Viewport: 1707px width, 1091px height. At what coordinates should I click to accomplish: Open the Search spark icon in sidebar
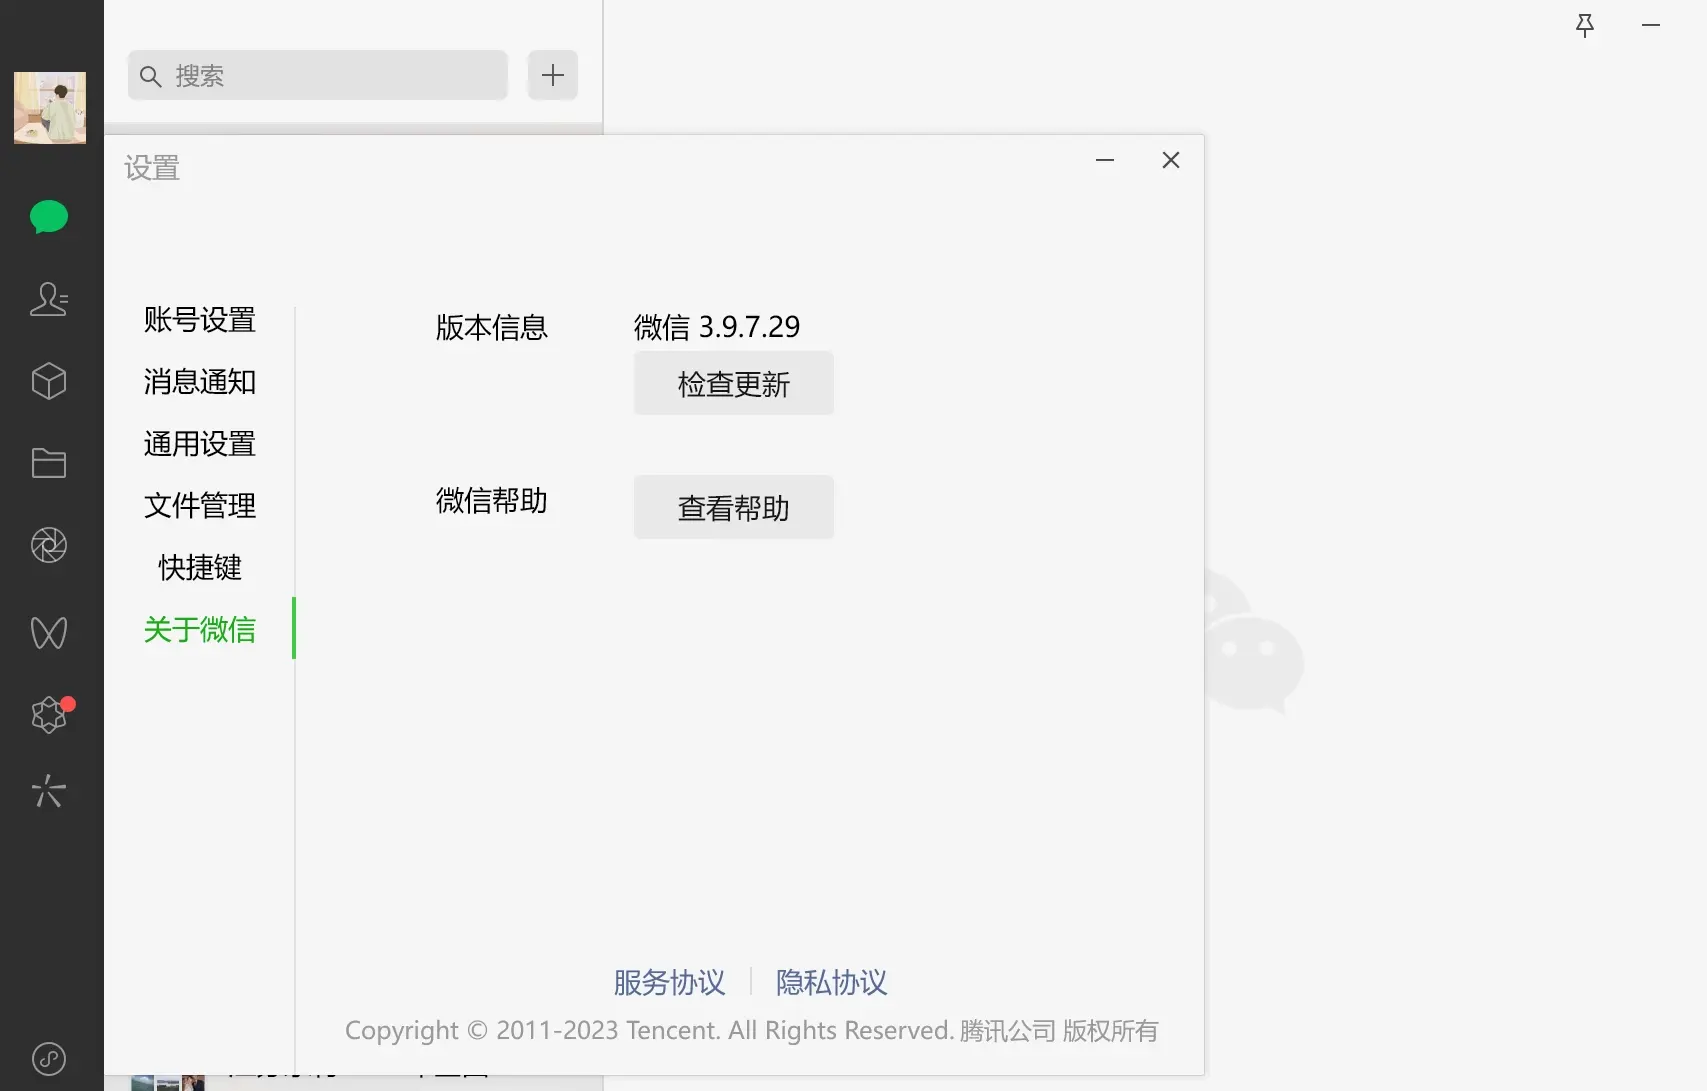pyautogui.click(x=49, y=791)
